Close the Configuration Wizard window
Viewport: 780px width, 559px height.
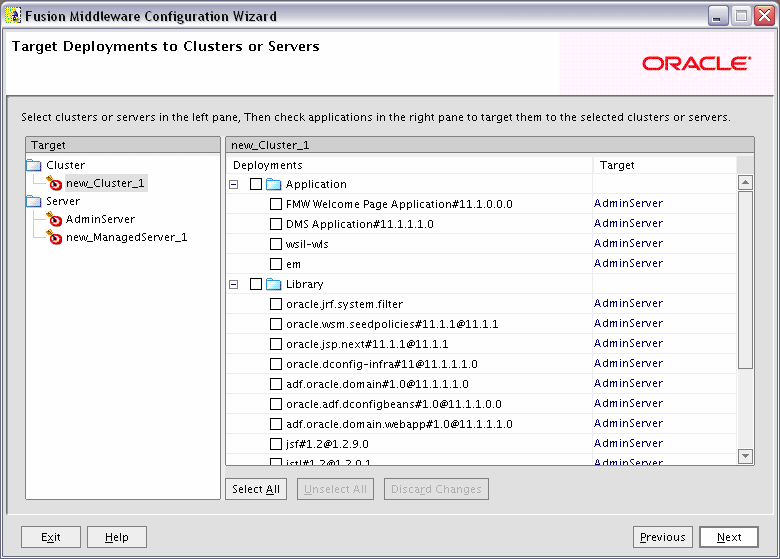click(764, 16)
